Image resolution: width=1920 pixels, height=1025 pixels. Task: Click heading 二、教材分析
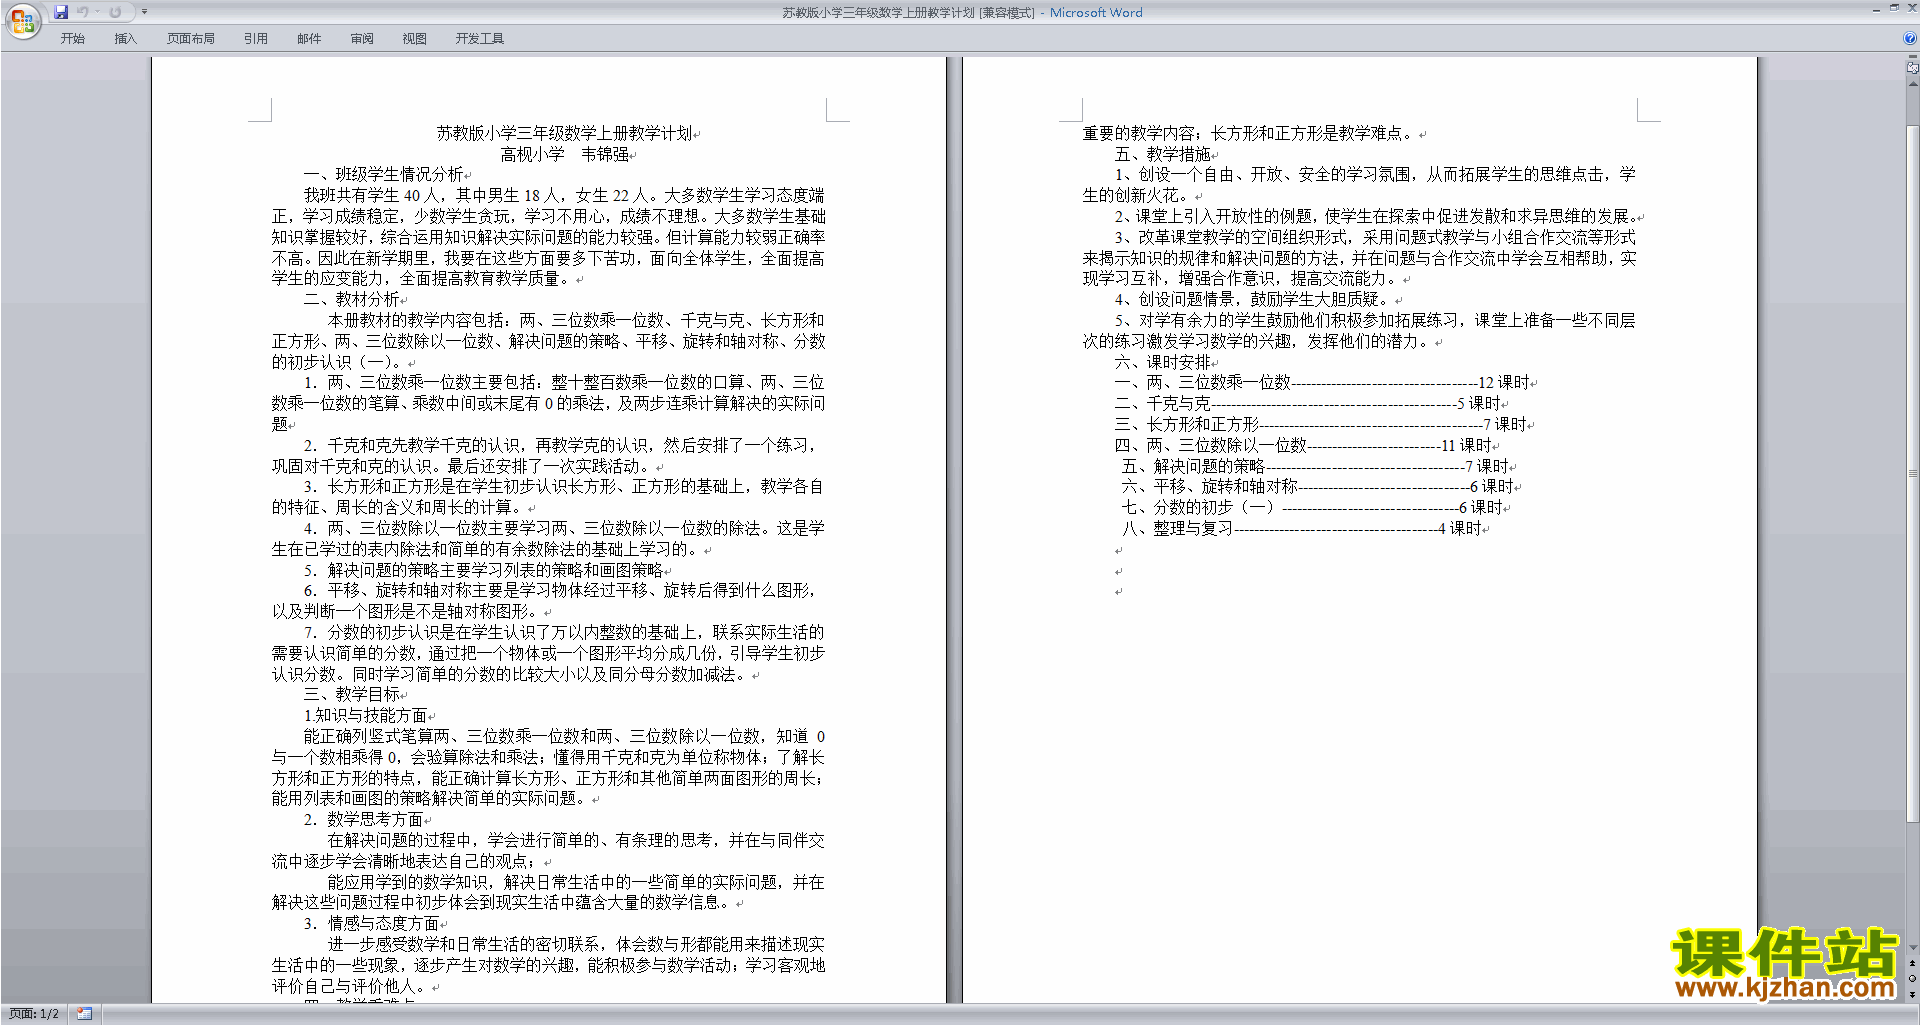point(352,299)
